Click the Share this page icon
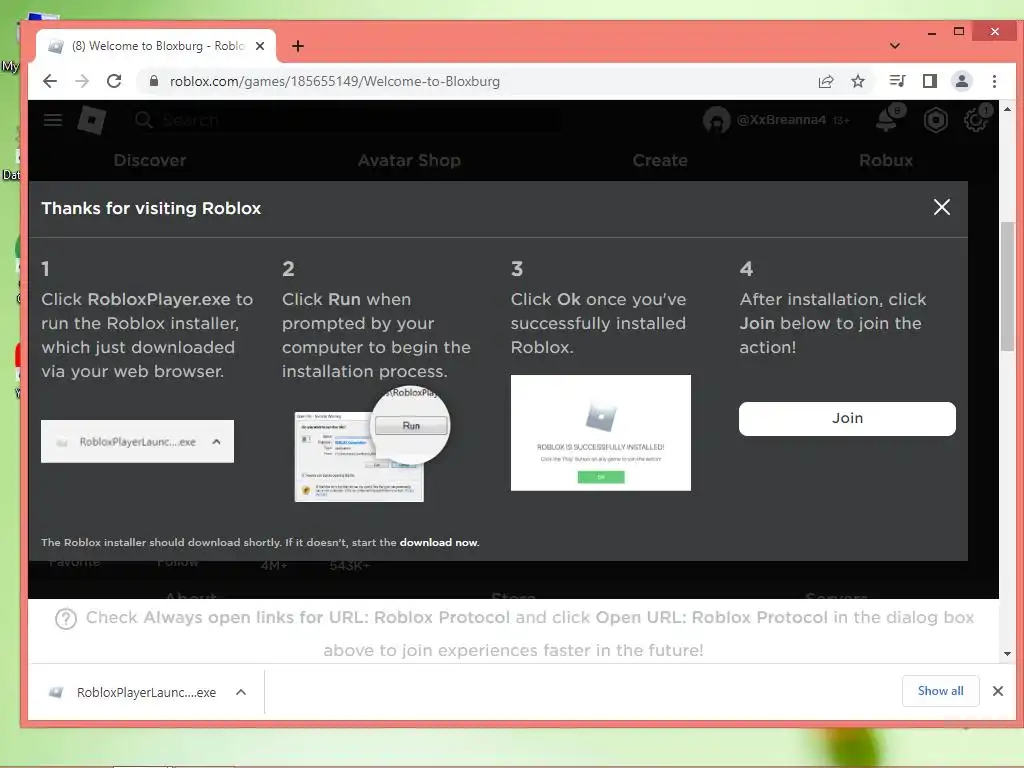This screenshot has height=768, width=1024. tap(826, 81)
